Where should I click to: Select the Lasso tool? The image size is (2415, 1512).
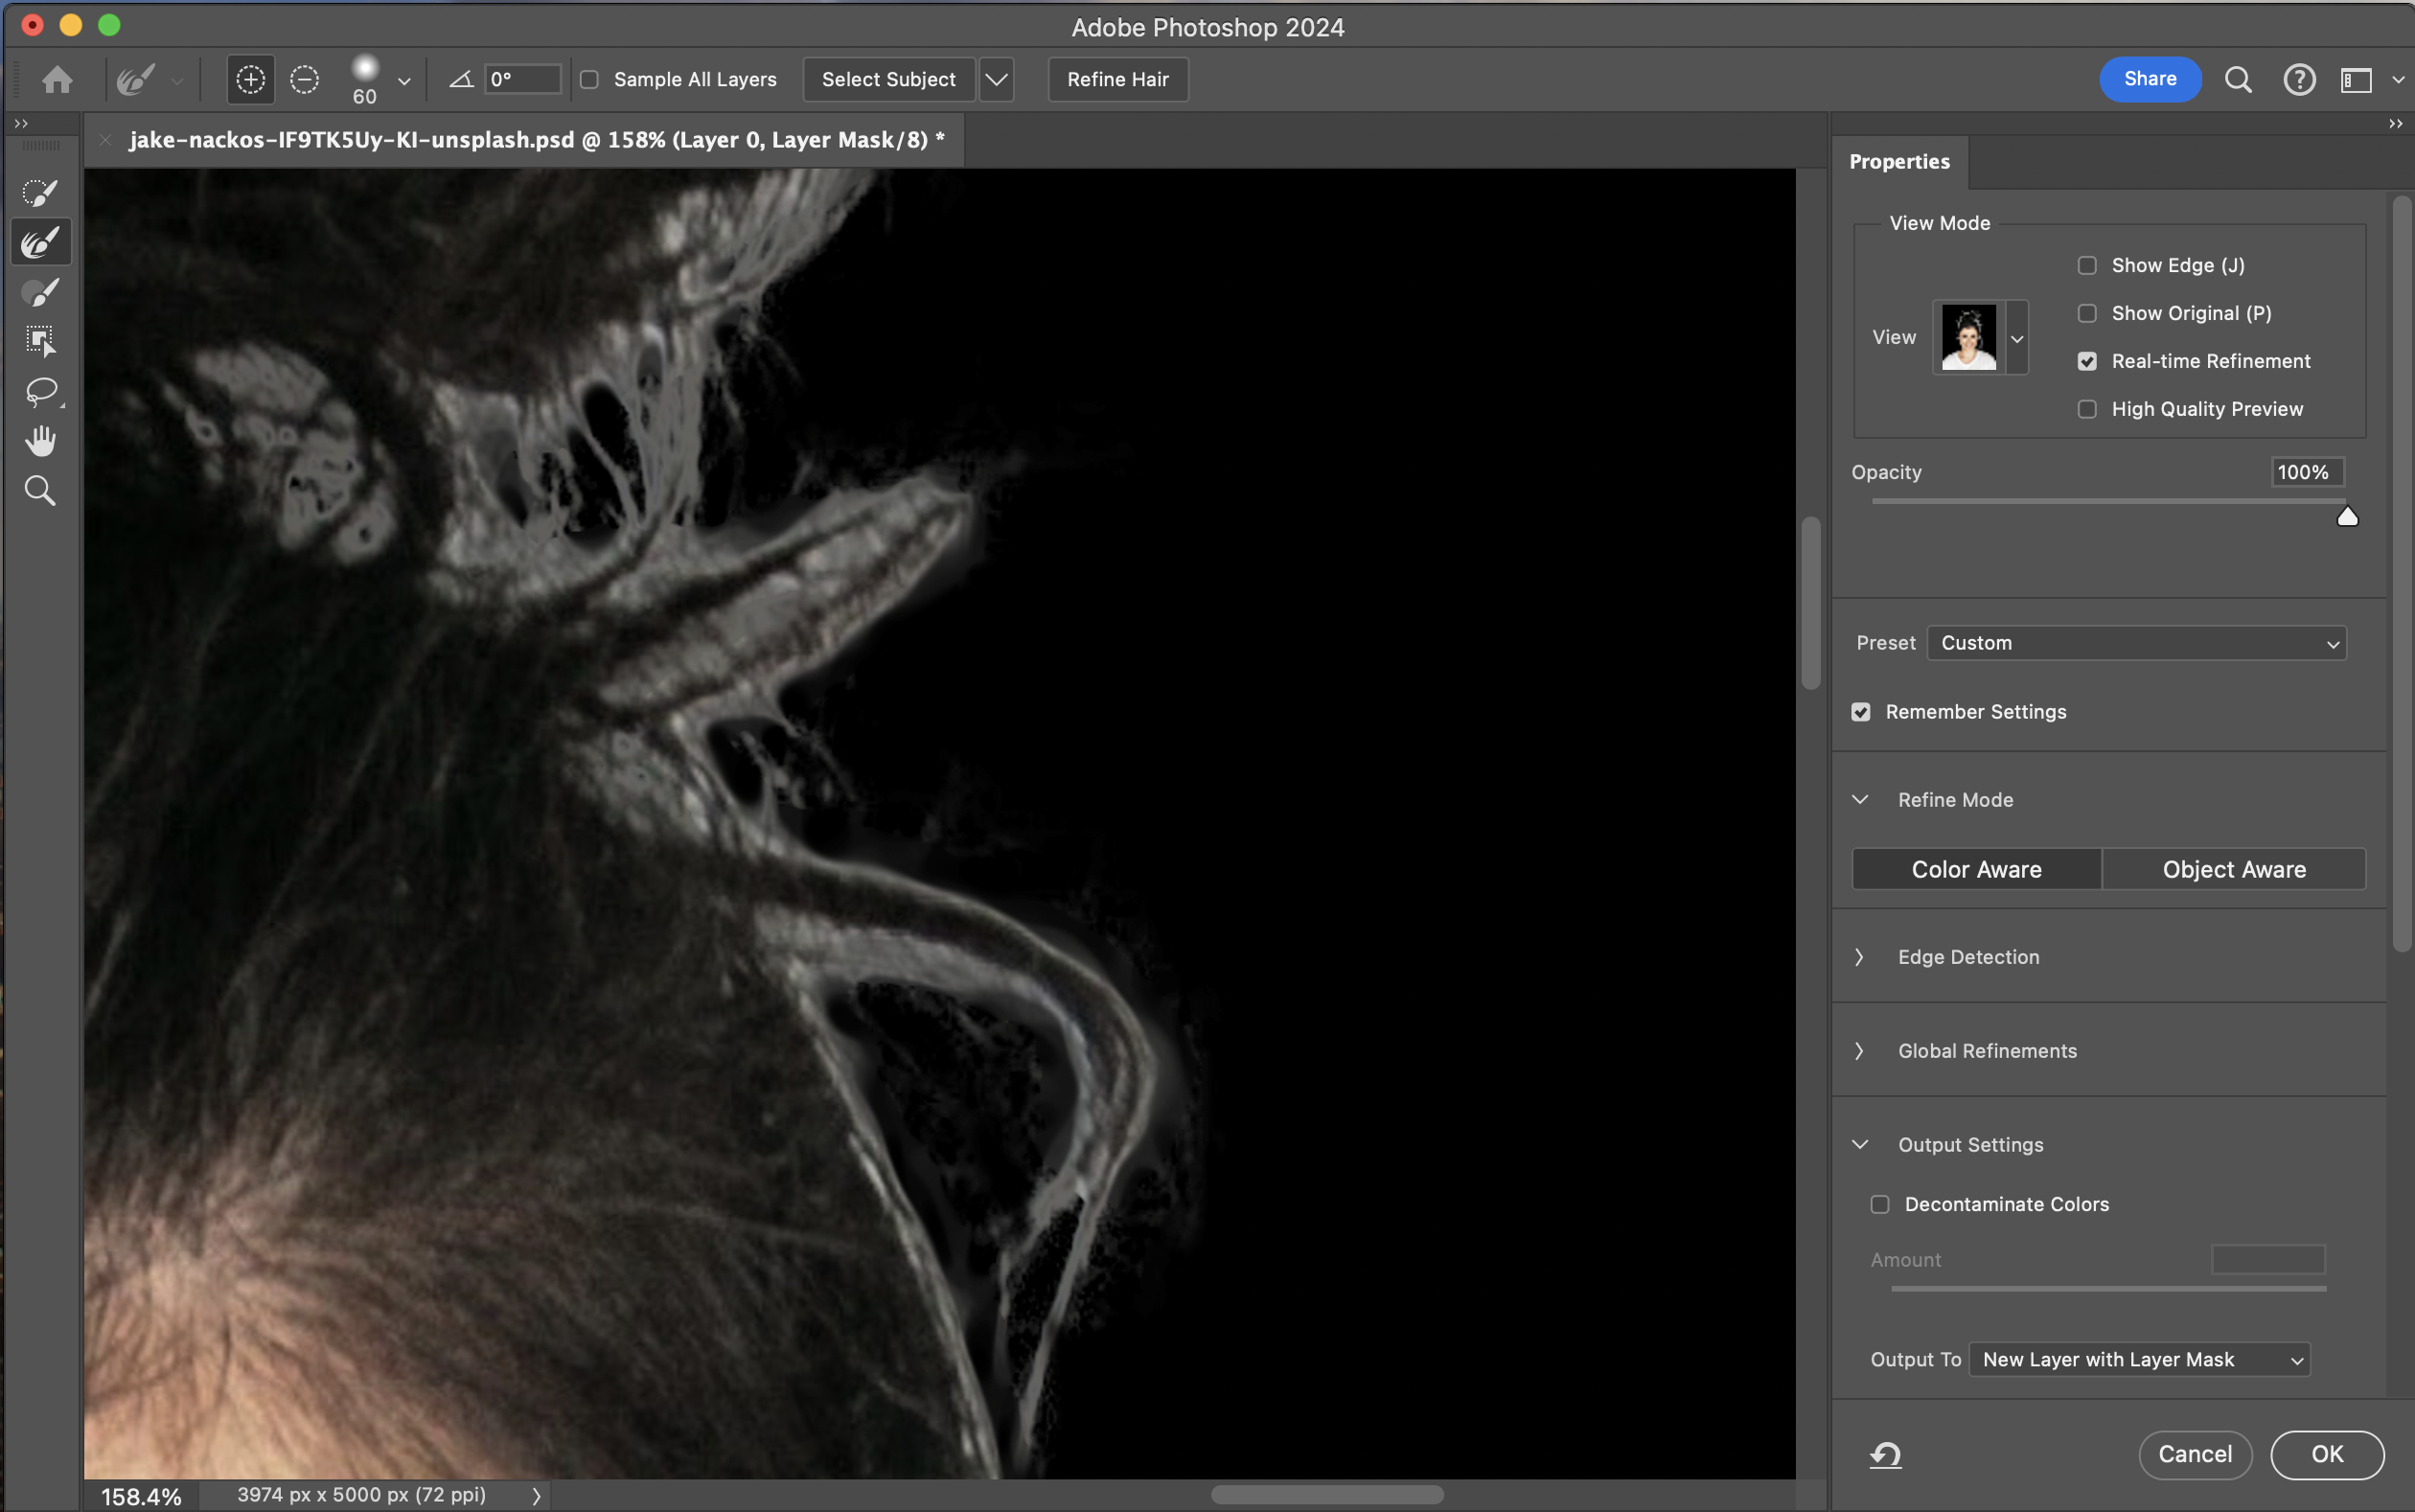coord(40,391)
